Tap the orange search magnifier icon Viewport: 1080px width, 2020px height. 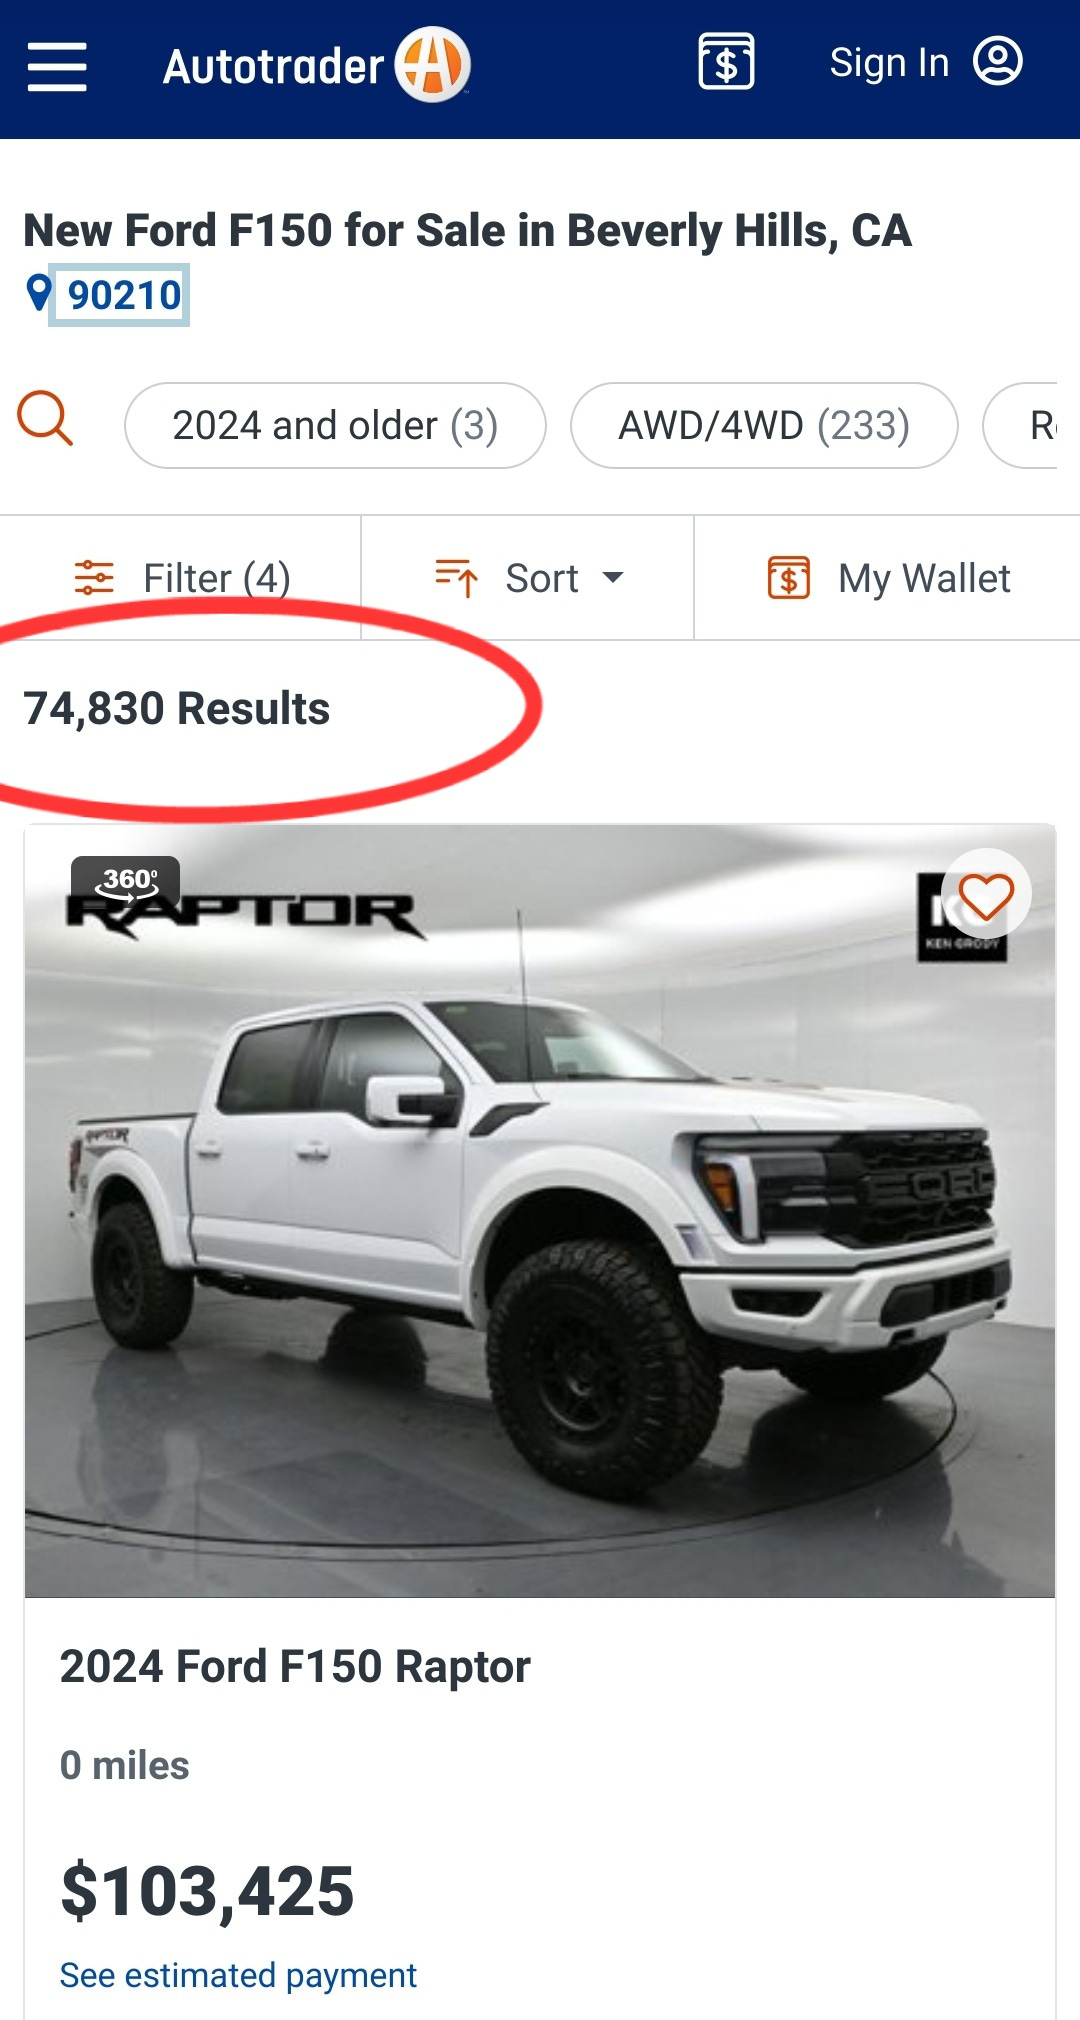(46, 418)
